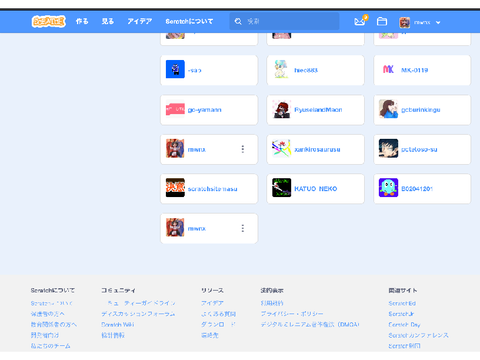The width and height of the screenshot is (480, 360).
Task: Open the MK-0119 profile link
Action: point(414,70)
